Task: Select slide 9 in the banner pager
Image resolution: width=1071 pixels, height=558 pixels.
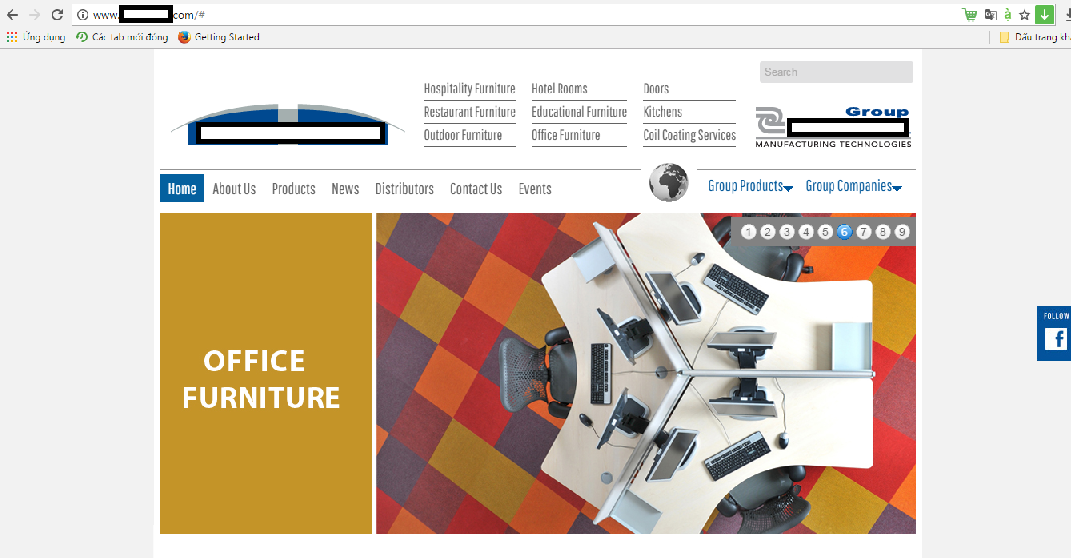Action: click(902, 232)
